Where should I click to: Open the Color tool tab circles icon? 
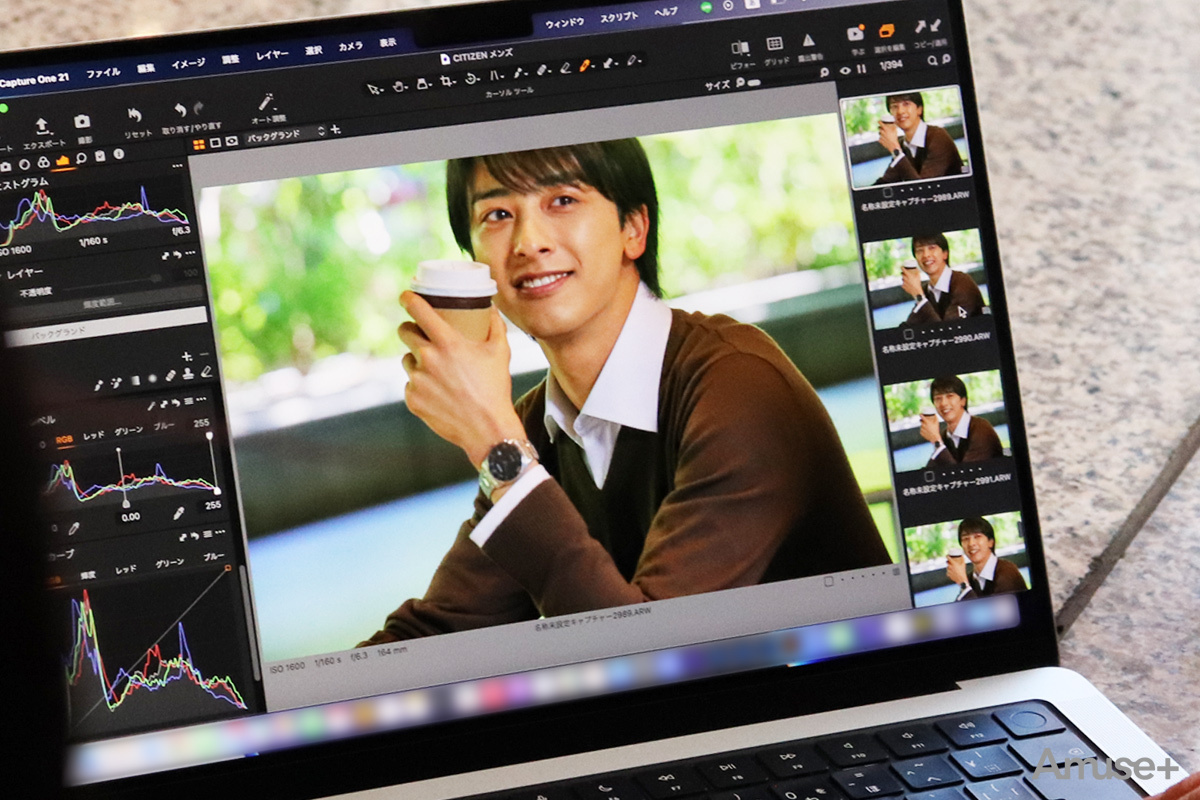(x=43, y=163)
